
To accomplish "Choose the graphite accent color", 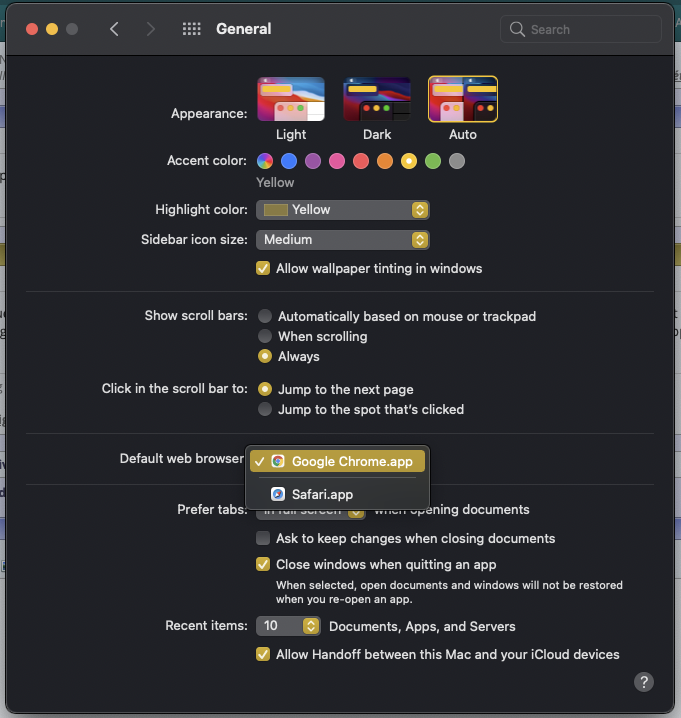I will click(457, 161).
